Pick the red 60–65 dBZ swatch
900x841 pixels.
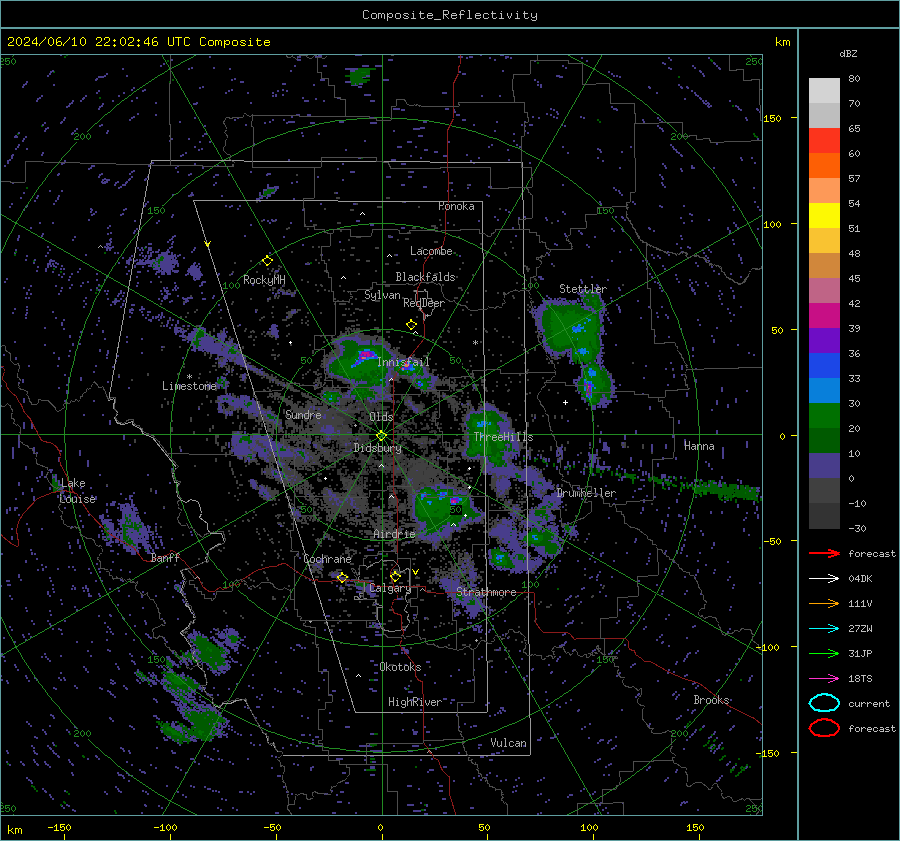point(824,141)
